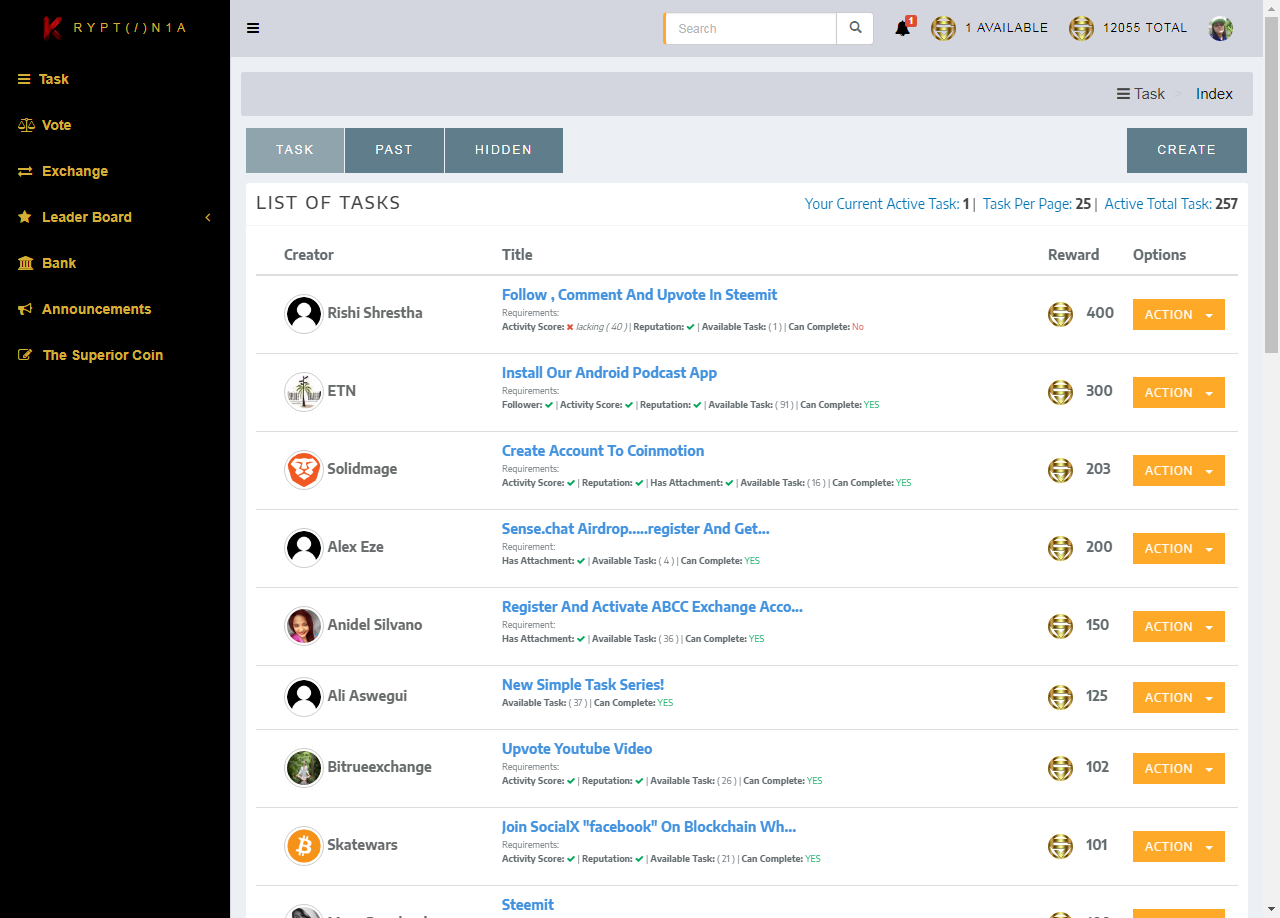Click The Superior Coin edit icon
Viewport: 1280px width, 918px height.
coord(25,355)
